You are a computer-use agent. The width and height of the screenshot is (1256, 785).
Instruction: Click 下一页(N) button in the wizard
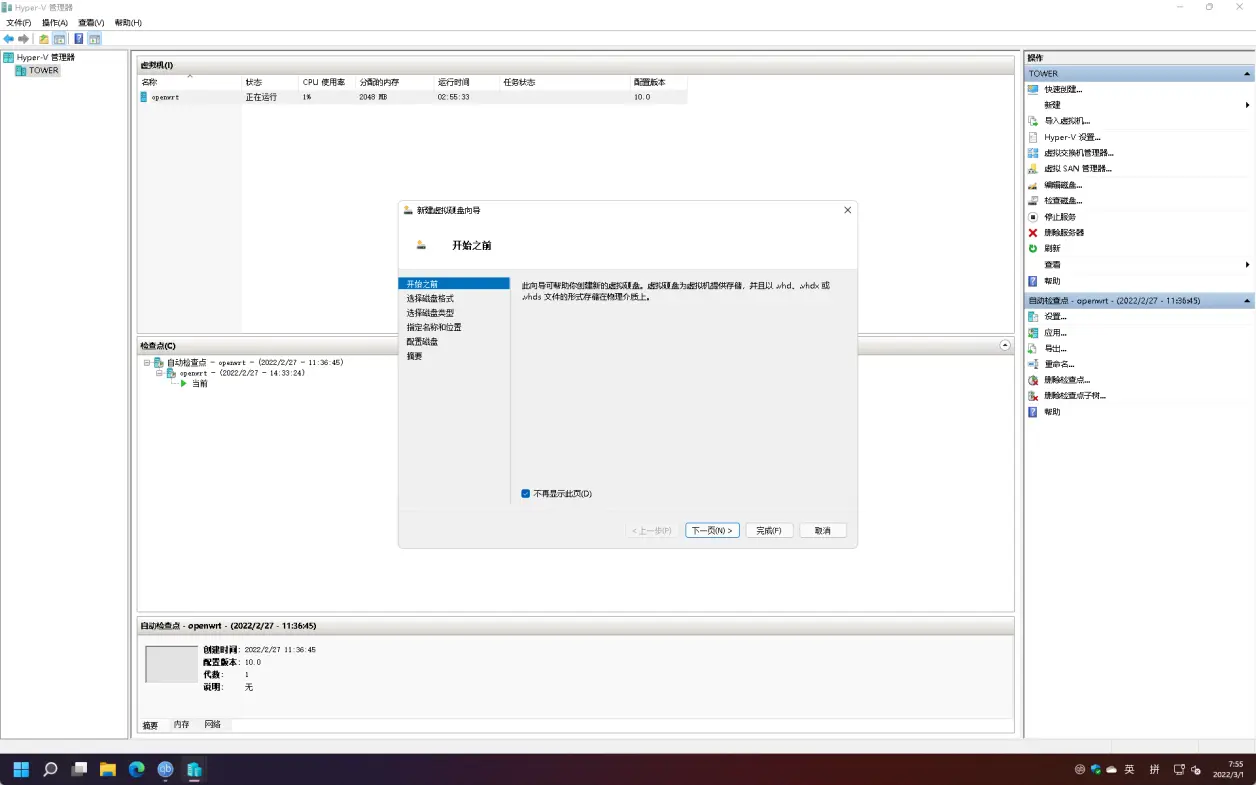click(712, 530)
